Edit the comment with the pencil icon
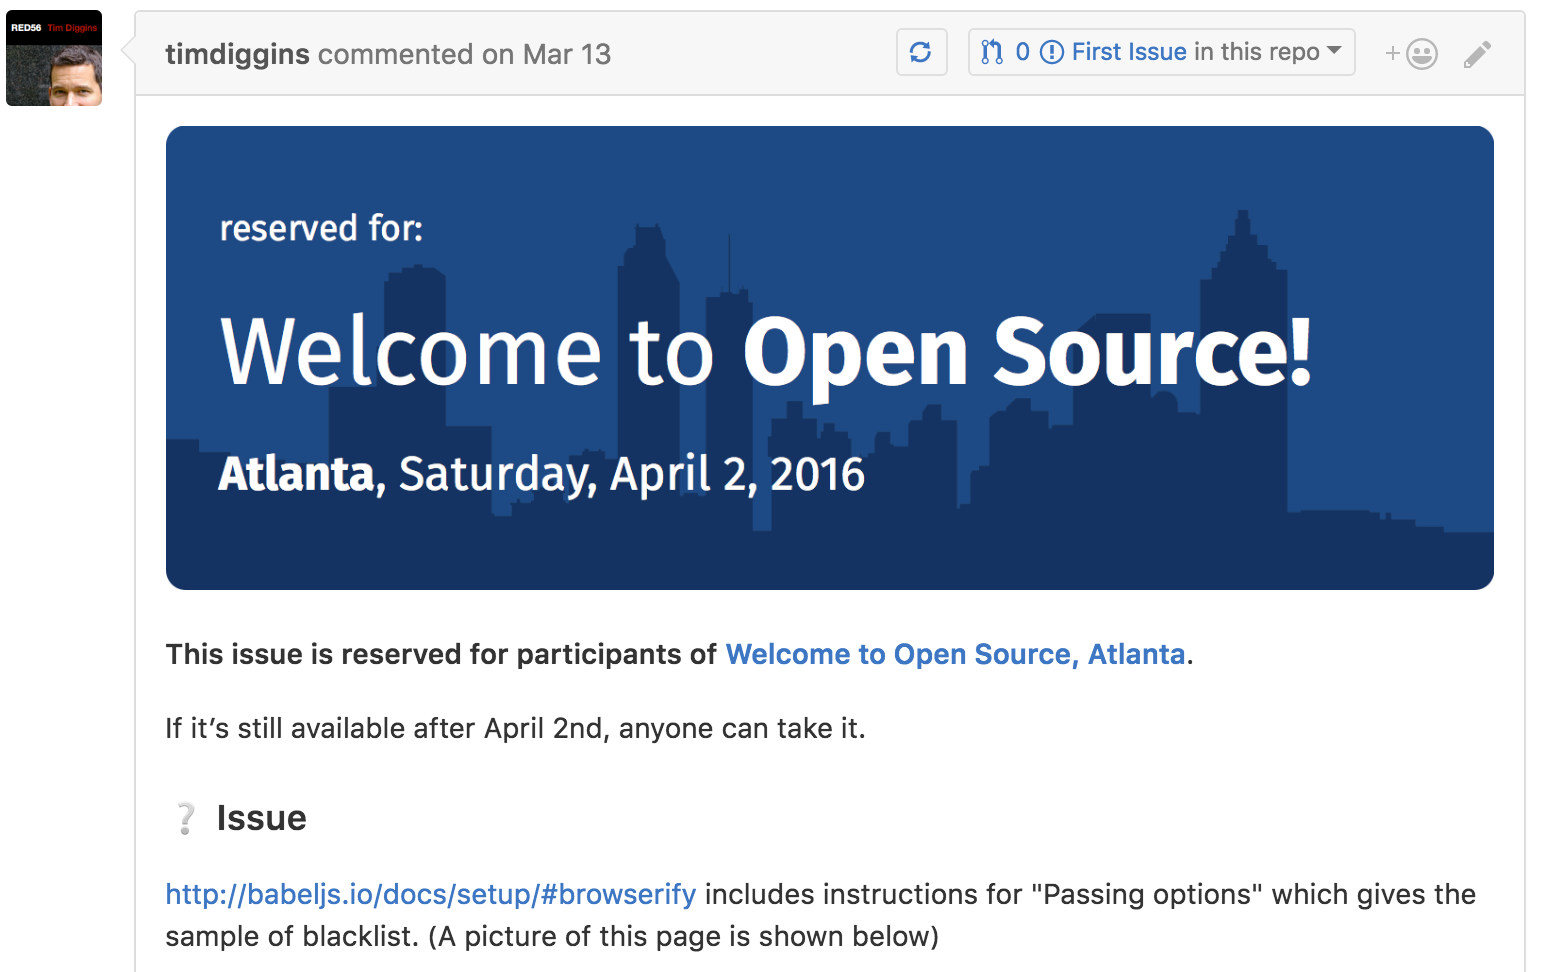This screenshot has height=972, width=1542. 1477,54
